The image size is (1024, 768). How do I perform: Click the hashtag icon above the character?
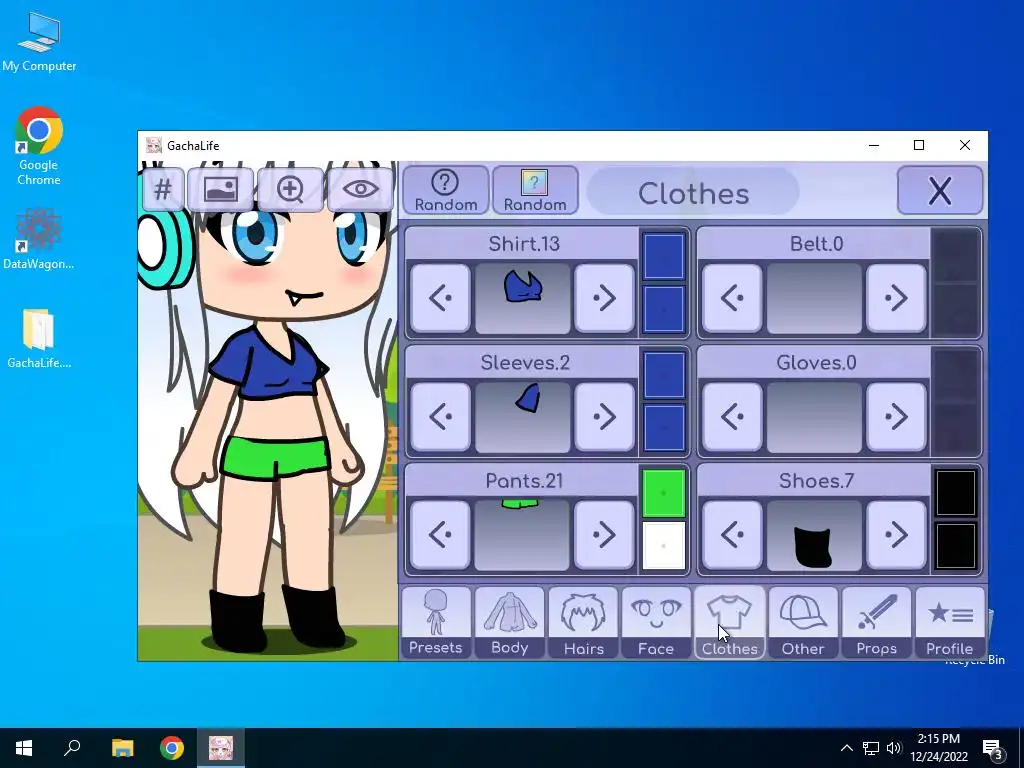coord(163,189)
